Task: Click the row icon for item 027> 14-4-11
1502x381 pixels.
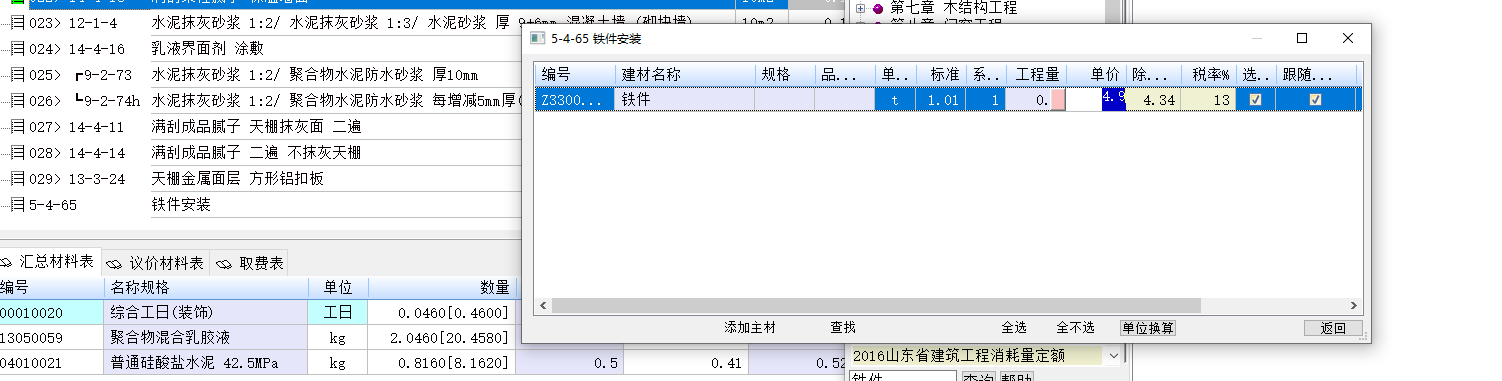Action: coord(17,126)
